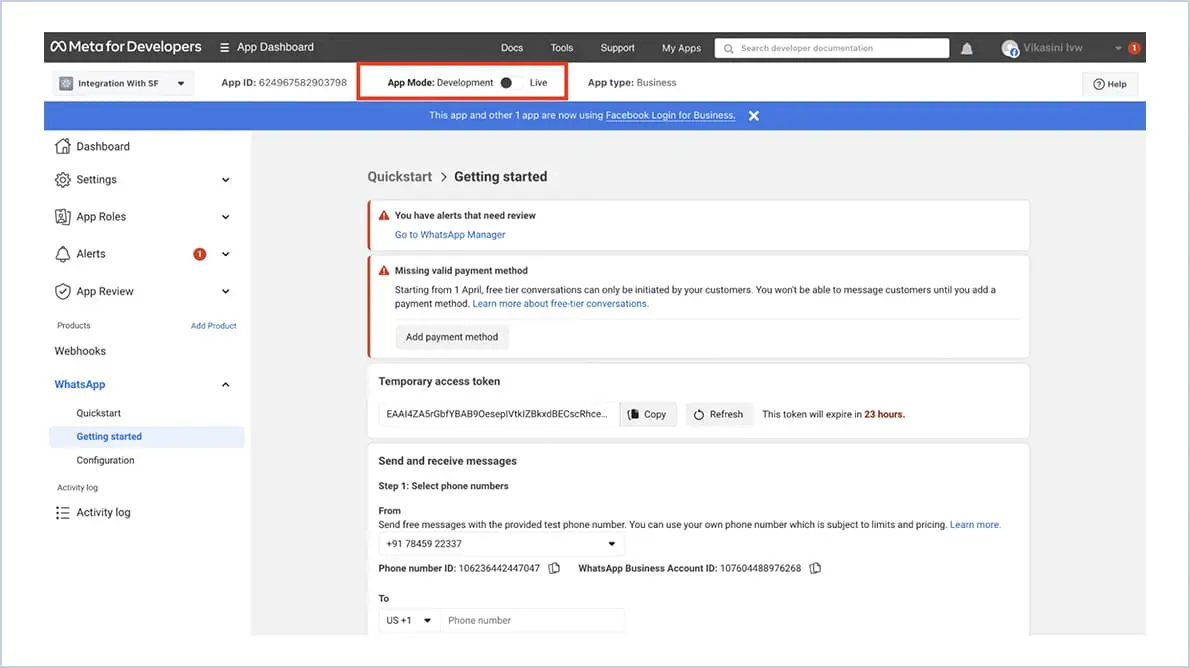
Task: Click the To phone number input field
Action: click(x=531, y=620)
